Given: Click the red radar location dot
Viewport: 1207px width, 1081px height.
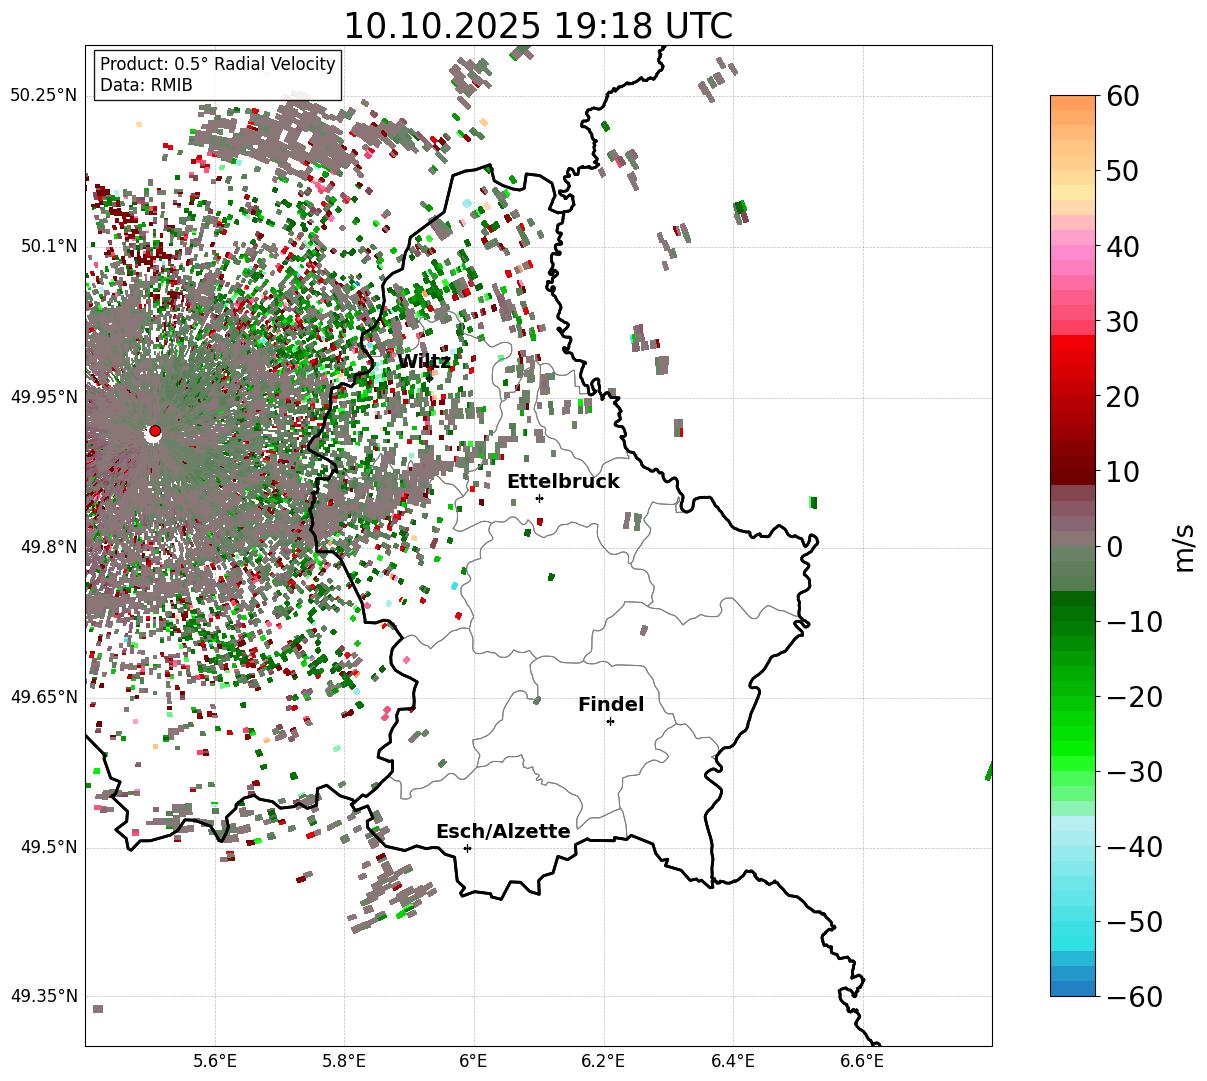Looking at the screenshot, I should pos(155,431).
